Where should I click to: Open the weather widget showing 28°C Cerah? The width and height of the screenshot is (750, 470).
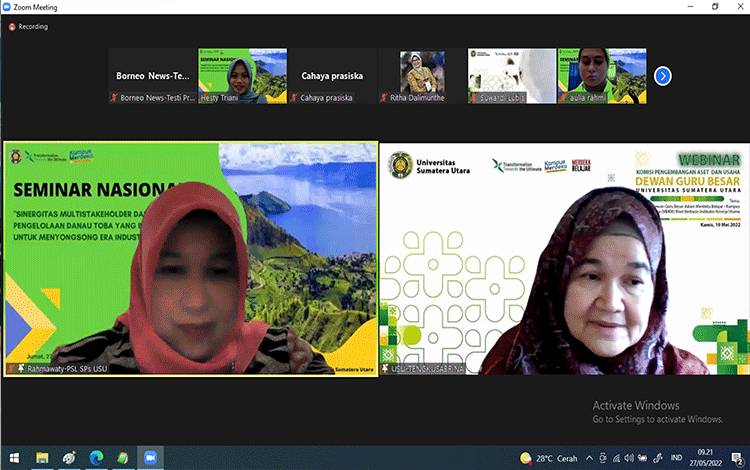point(549,458)
